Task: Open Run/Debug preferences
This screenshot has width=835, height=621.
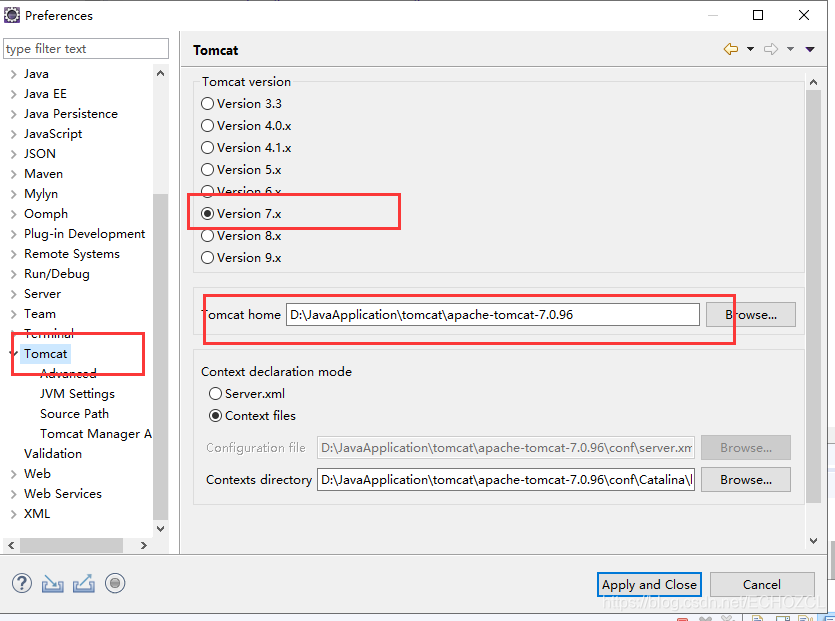Action: click(56, 274)
